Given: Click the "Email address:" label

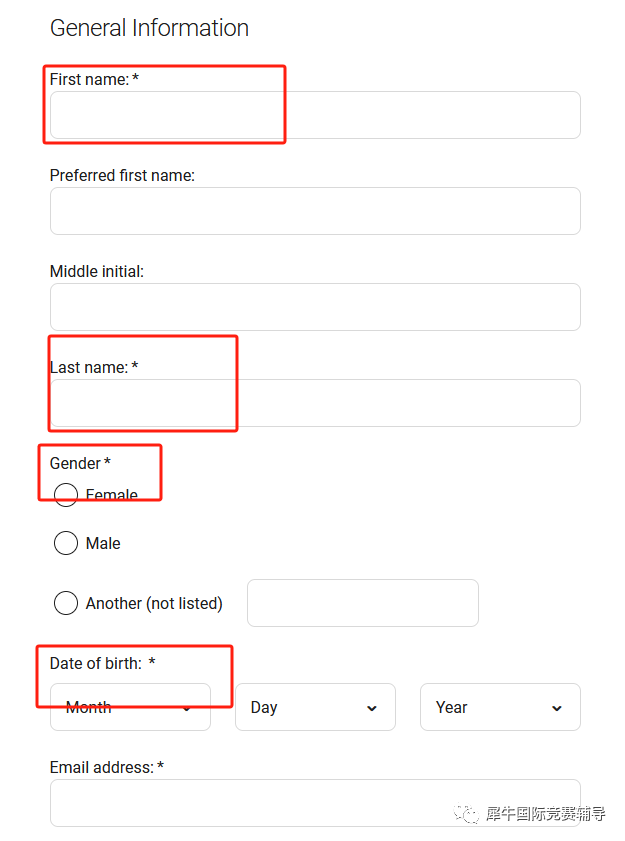Looking at the screenshot, I should point(101,767).
